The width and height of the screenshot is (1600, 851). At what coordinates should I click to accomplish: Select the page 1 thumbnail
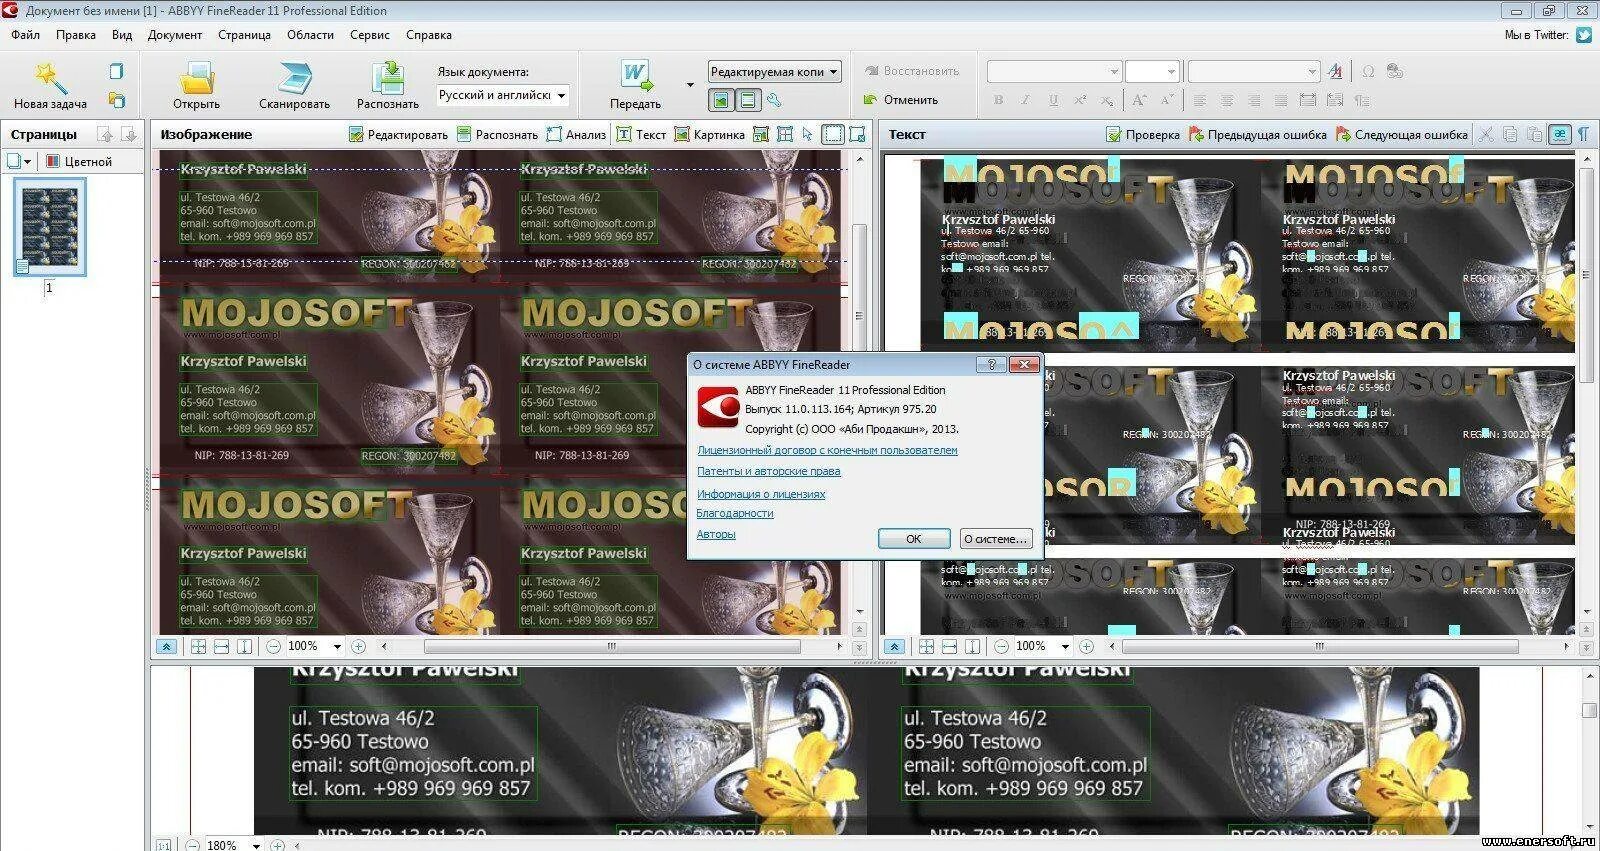[50, 227]
